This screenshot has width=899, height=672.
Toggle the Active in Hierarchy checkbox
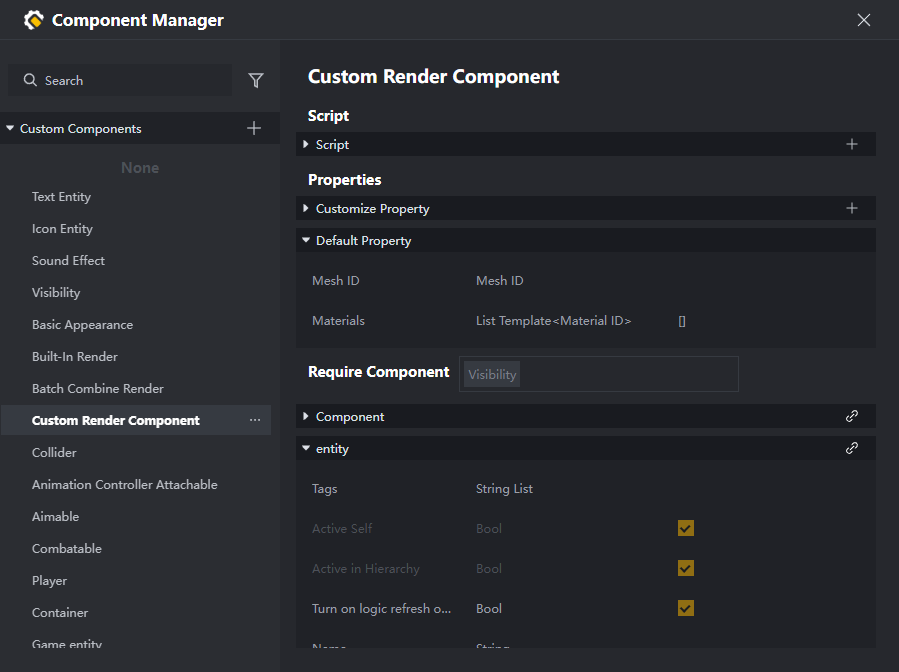coord(686,569)
